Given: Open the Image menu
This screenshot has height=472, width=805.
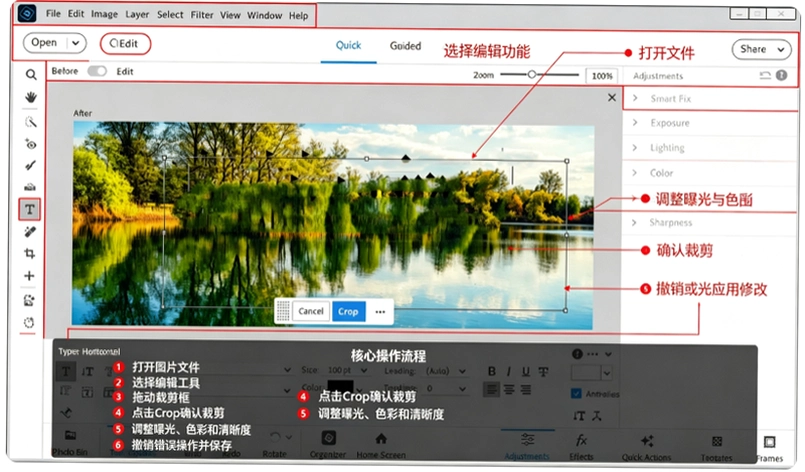Looking at the screenshot, I should click(x=104, y=14).
